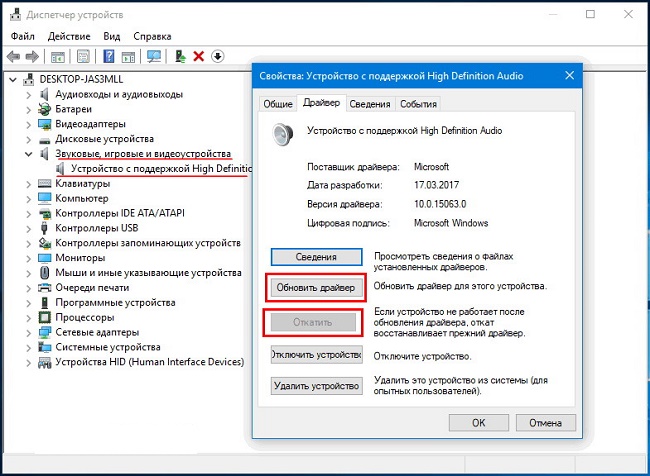Open the Действие menu
The image size is (650, 476).
69,36
